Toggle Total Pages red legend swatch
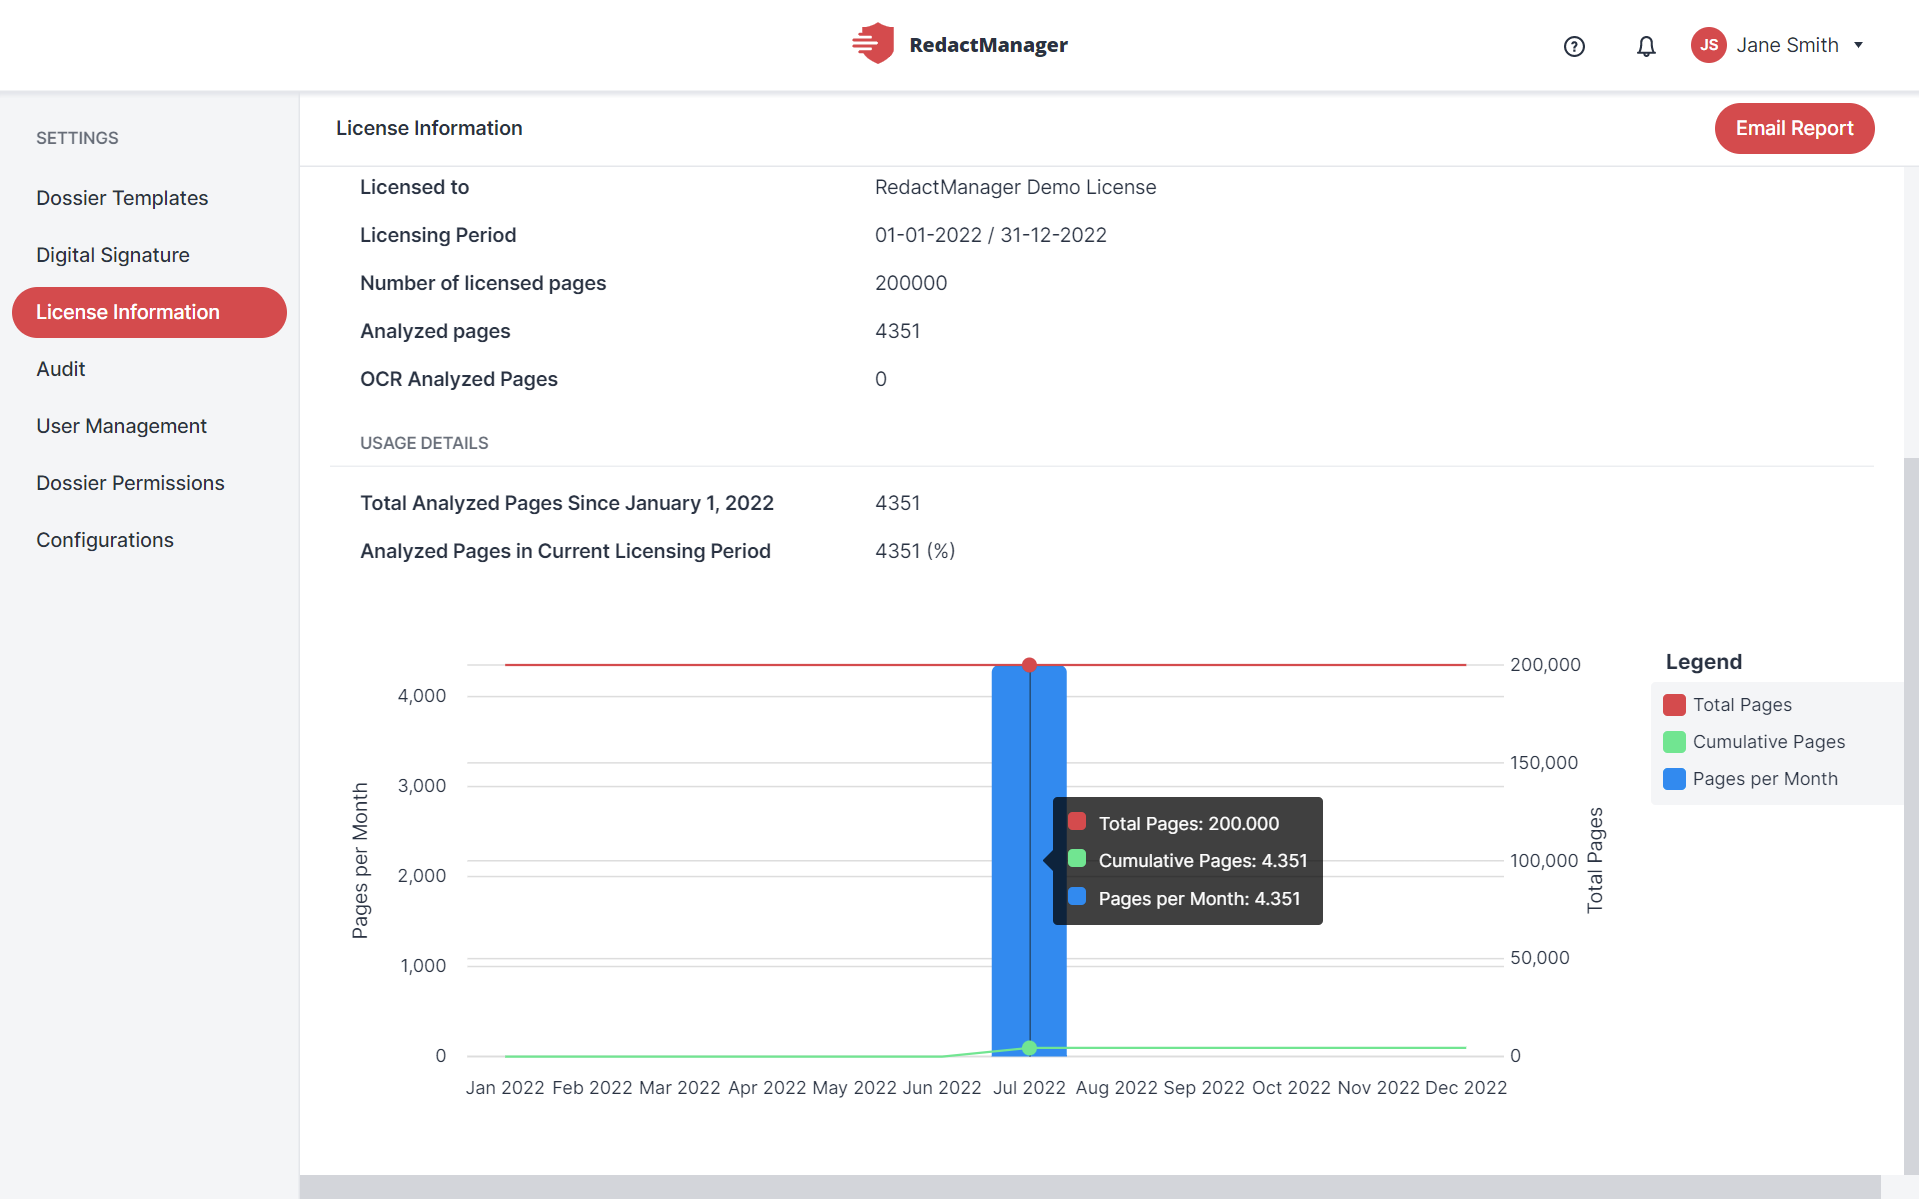Screen dimensions: 1919x1199 pyautogui.click(x=1674, y=705)
